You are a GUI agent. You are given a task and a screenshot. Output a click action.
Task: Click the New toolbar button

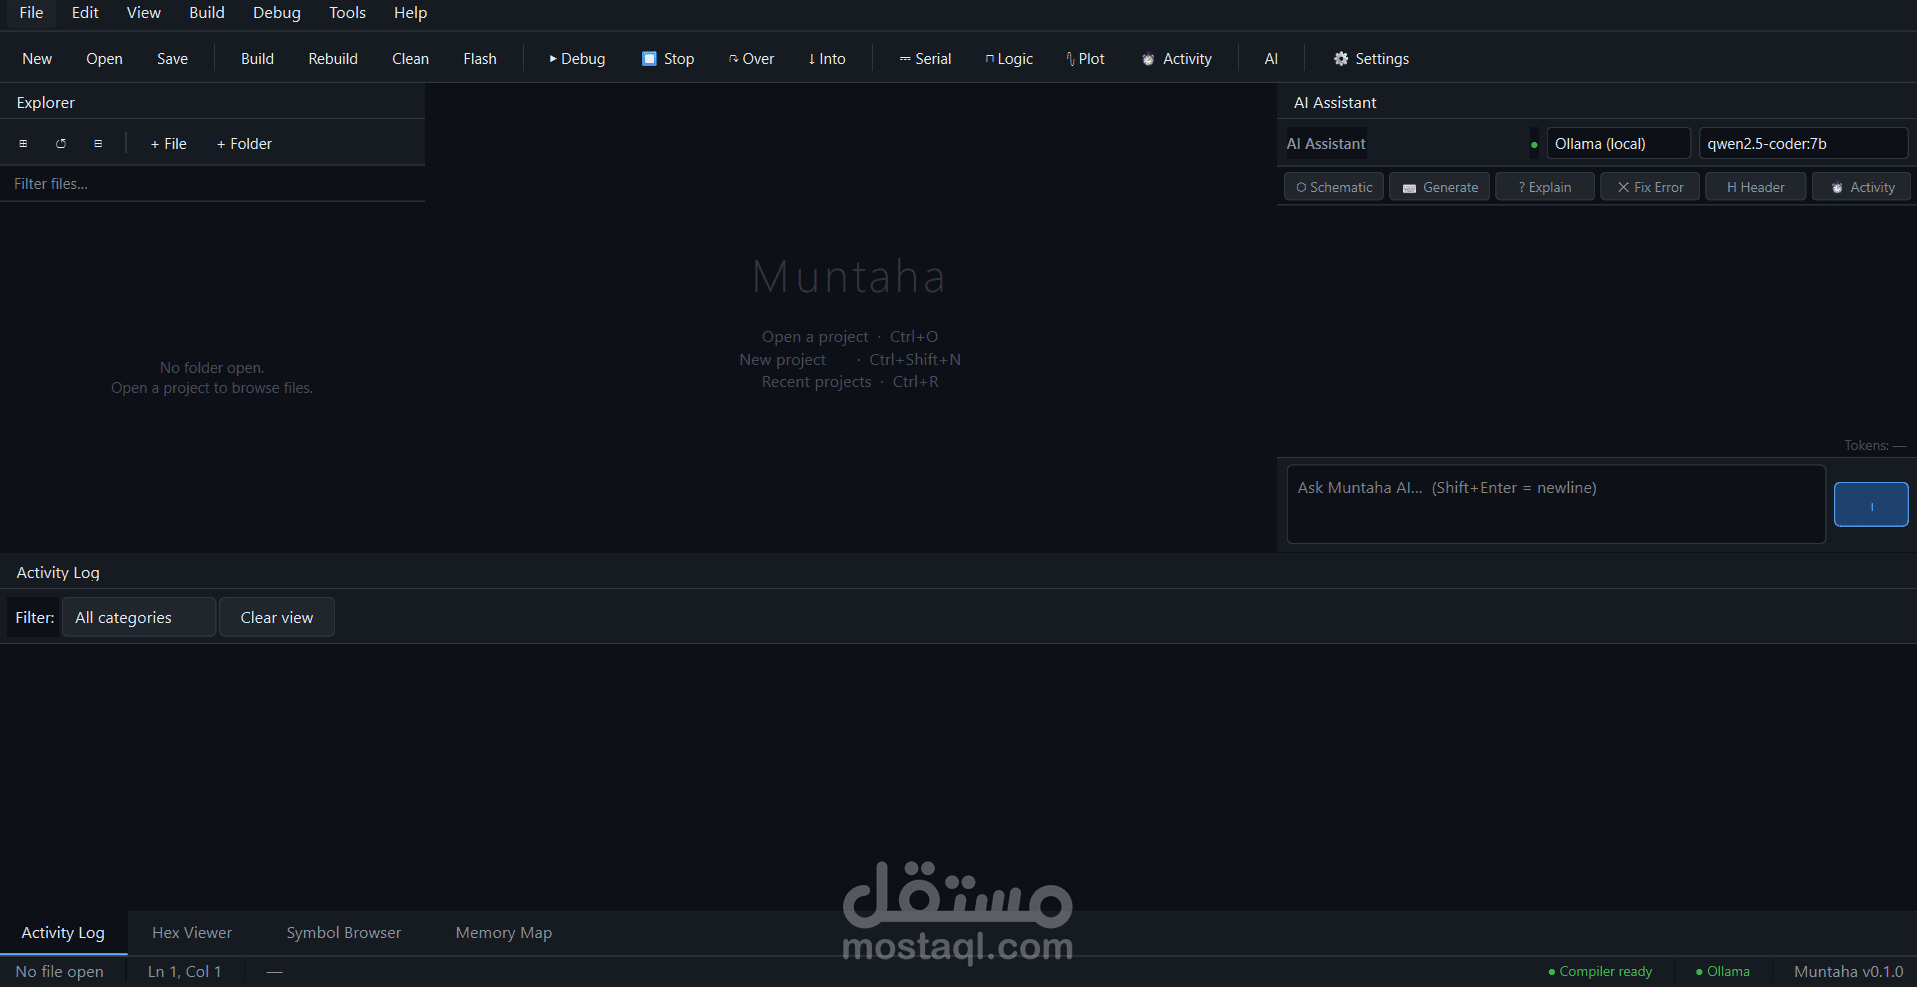coord(37,59)
